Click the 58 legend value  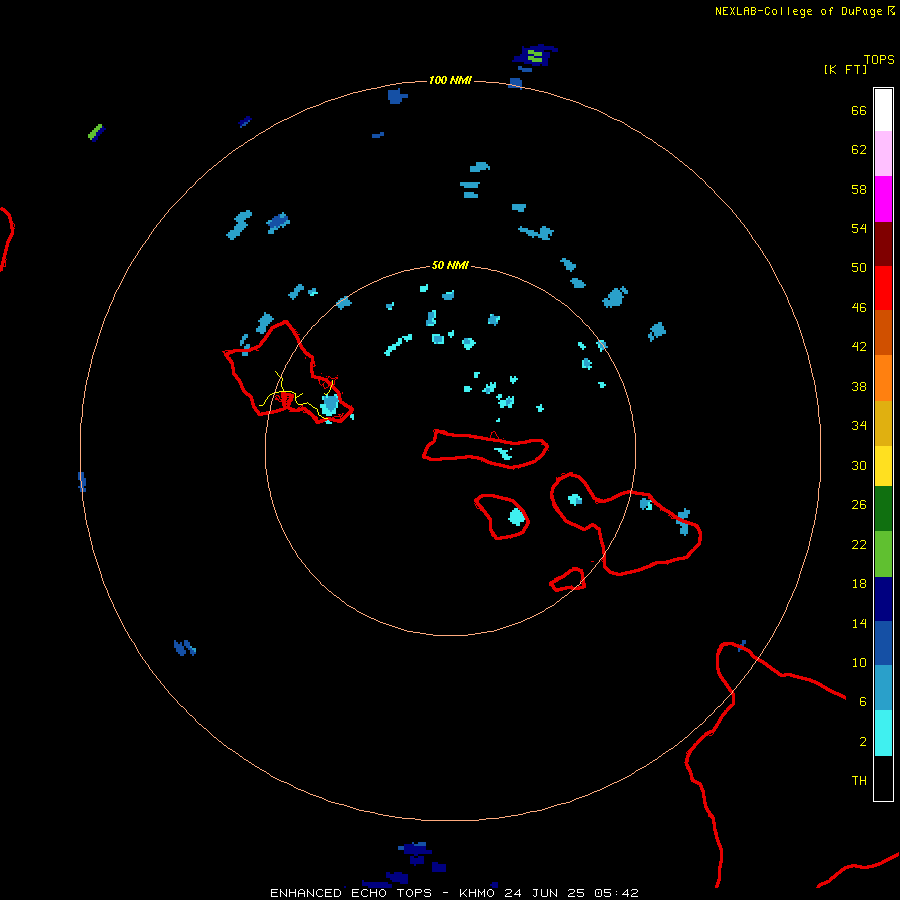pos(859,189)
